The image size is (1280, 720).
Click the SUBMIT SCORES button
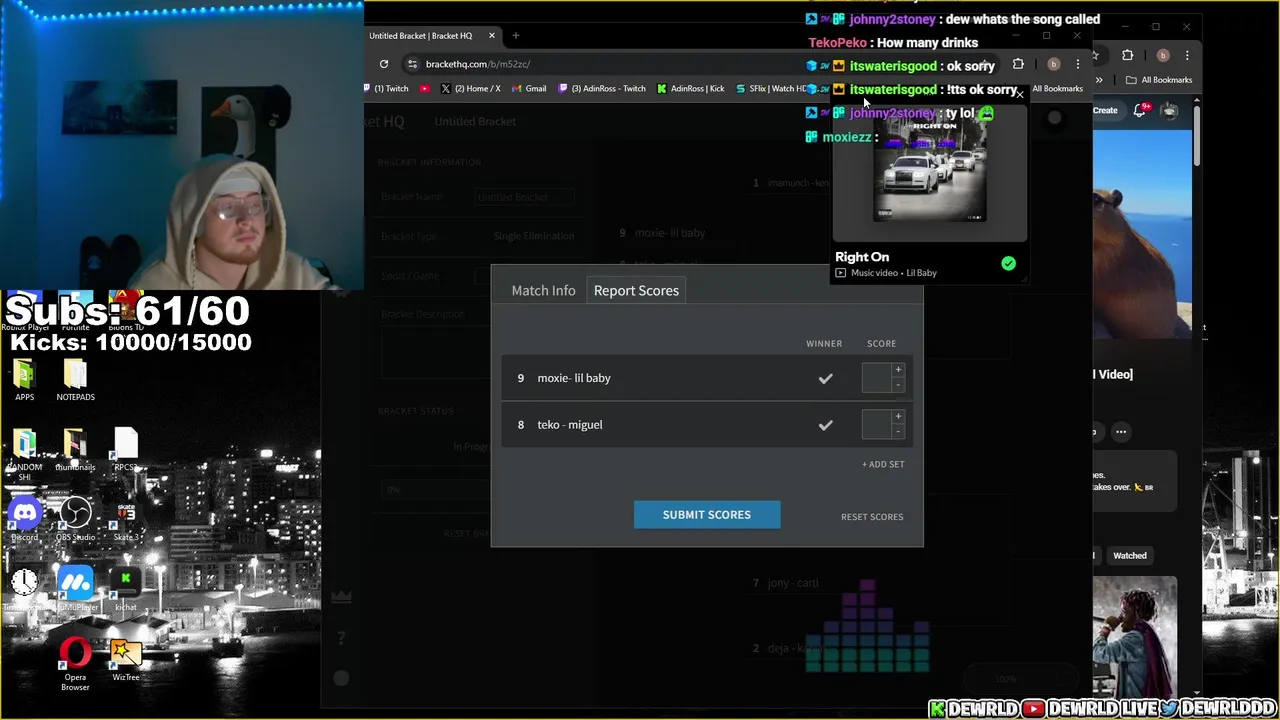click(707, 515)
